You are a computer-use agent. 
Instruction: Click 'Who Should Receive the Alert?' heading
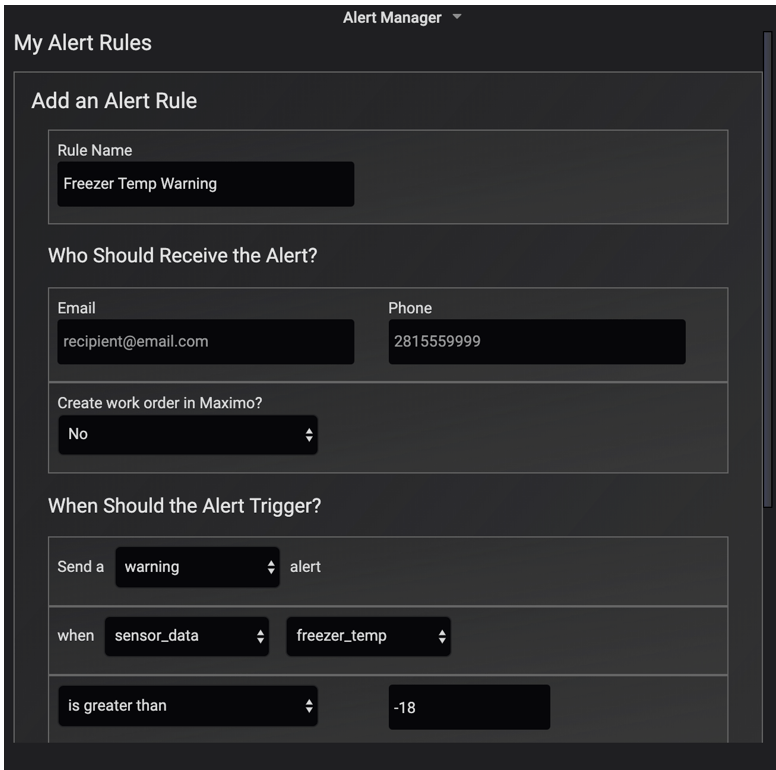(183, 256)
